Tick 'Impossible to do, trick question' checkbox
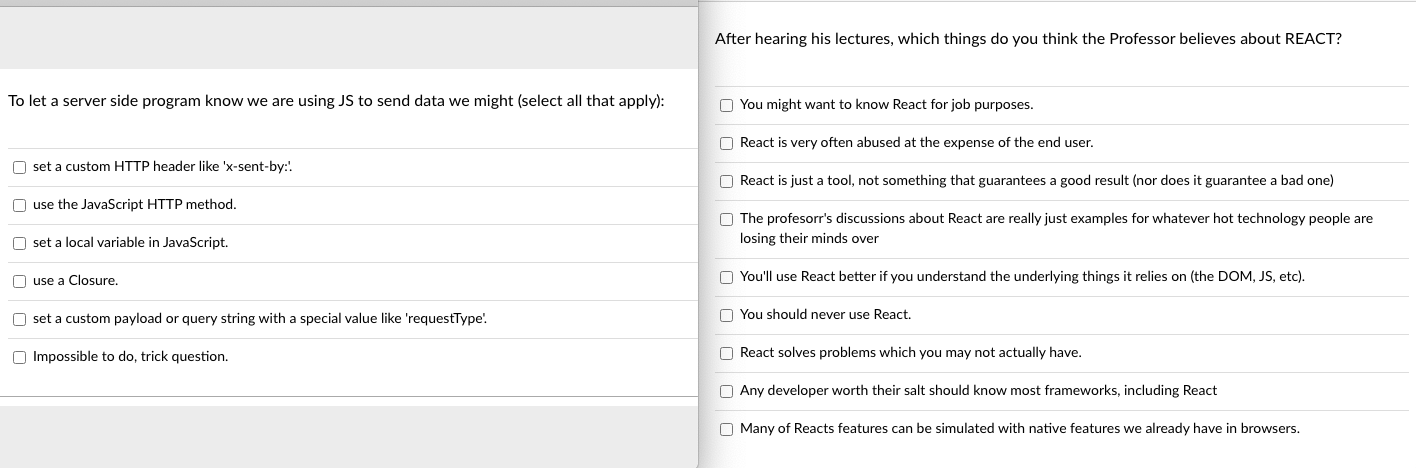The width and height of the screenshot is (1416, 468). coord(19,357)
